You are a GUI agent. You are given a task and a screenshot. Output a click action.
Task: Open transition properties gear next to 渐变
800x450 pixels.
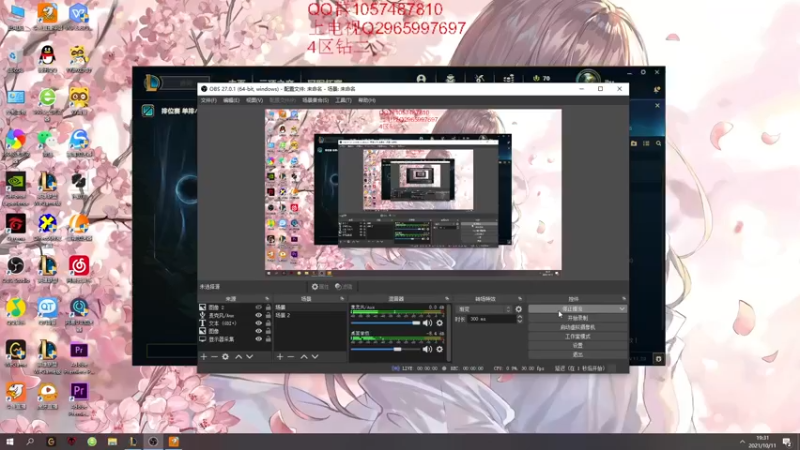coord(519,309)
